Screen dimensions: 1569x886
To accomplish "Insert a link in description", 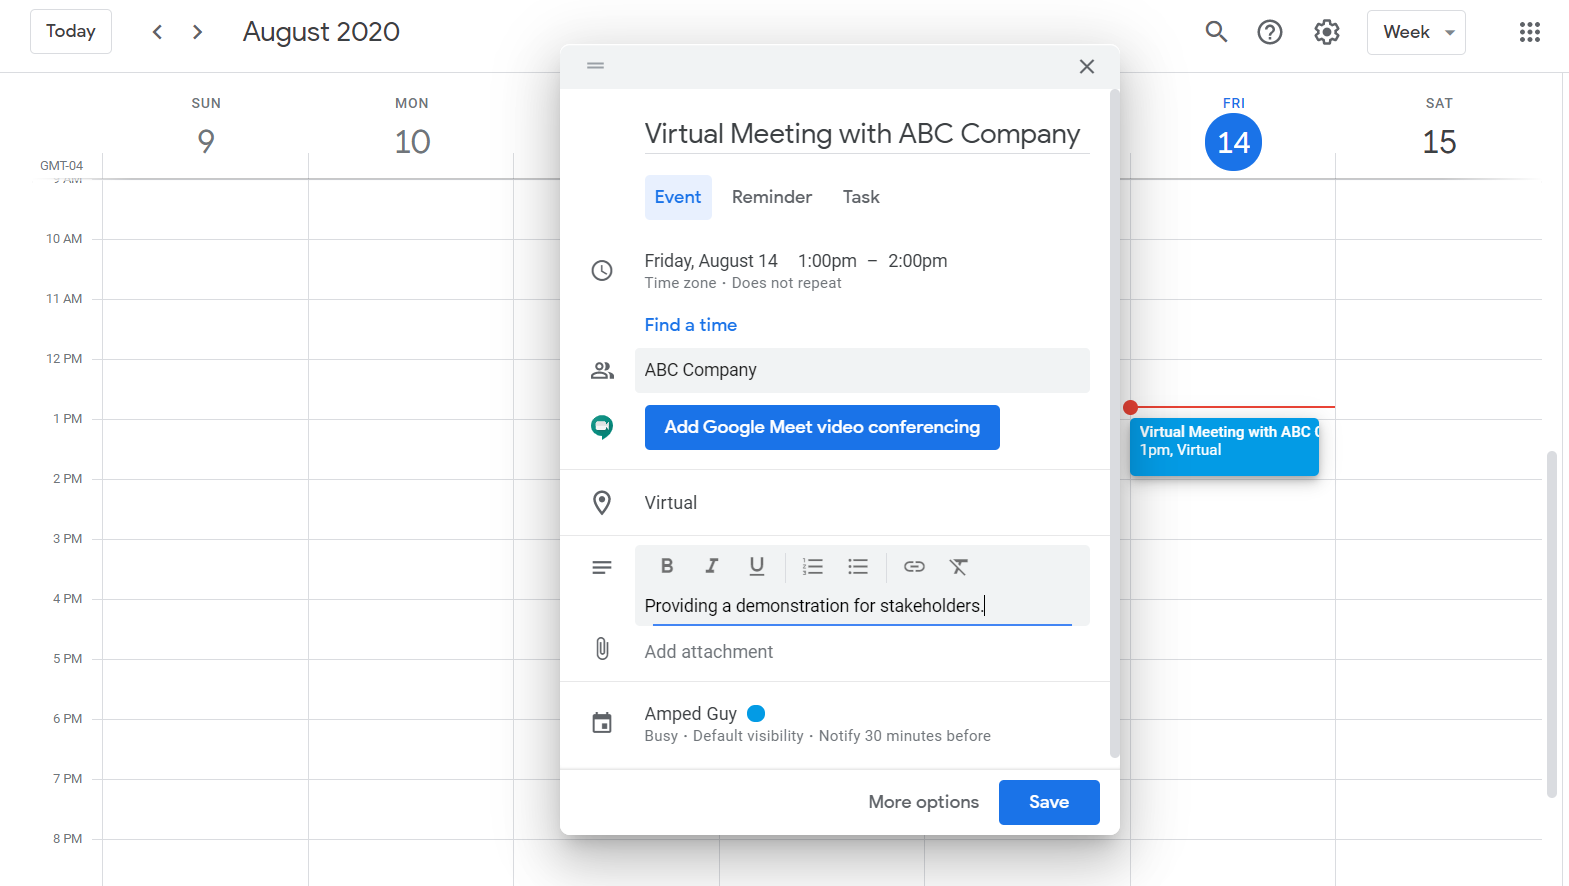I will 914,566.
